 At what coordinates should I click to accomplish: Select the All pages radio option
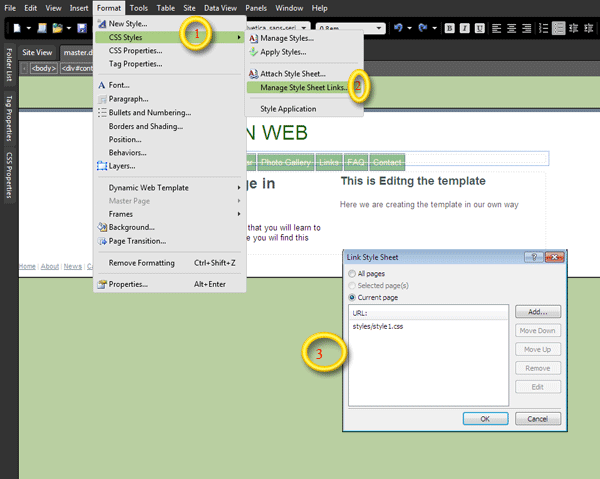point(352,274)
